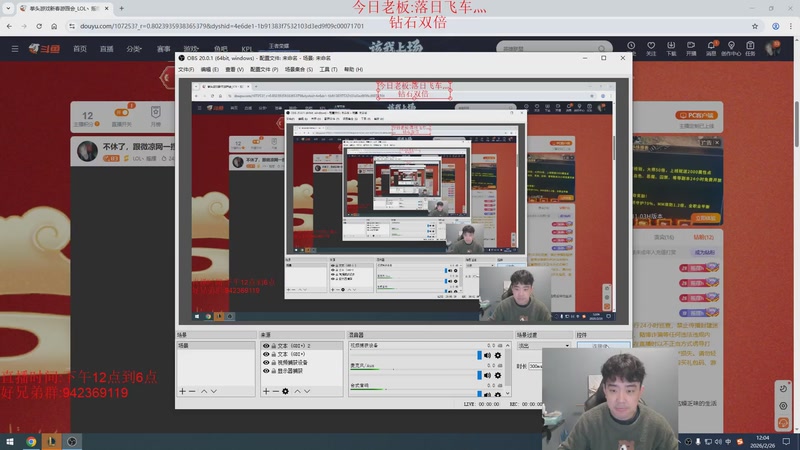Open gear settings for the microphone/Aux channel
The height and width of the screenshot is (450, 800).
498,375
